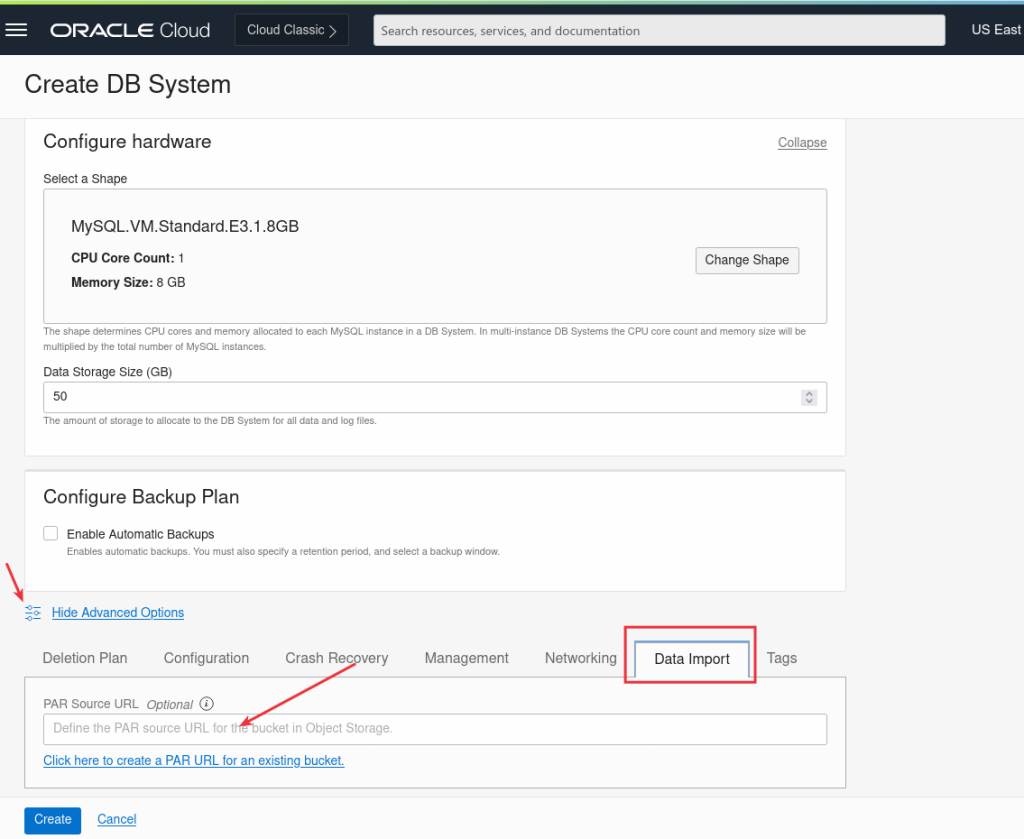Increase Data Storage Size using the stepper
The width and height of the screenshot is (1024, 839).
809,393
